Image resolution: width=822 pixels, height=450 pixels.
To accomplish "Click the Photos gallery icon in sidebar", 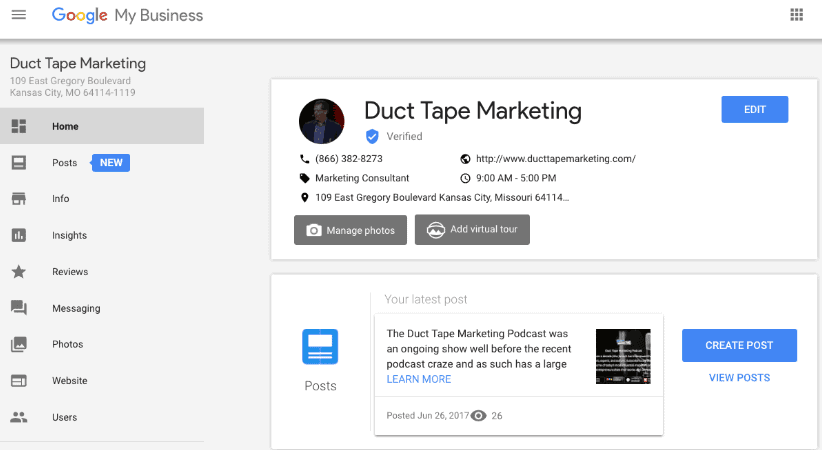I will click(18, 344).
